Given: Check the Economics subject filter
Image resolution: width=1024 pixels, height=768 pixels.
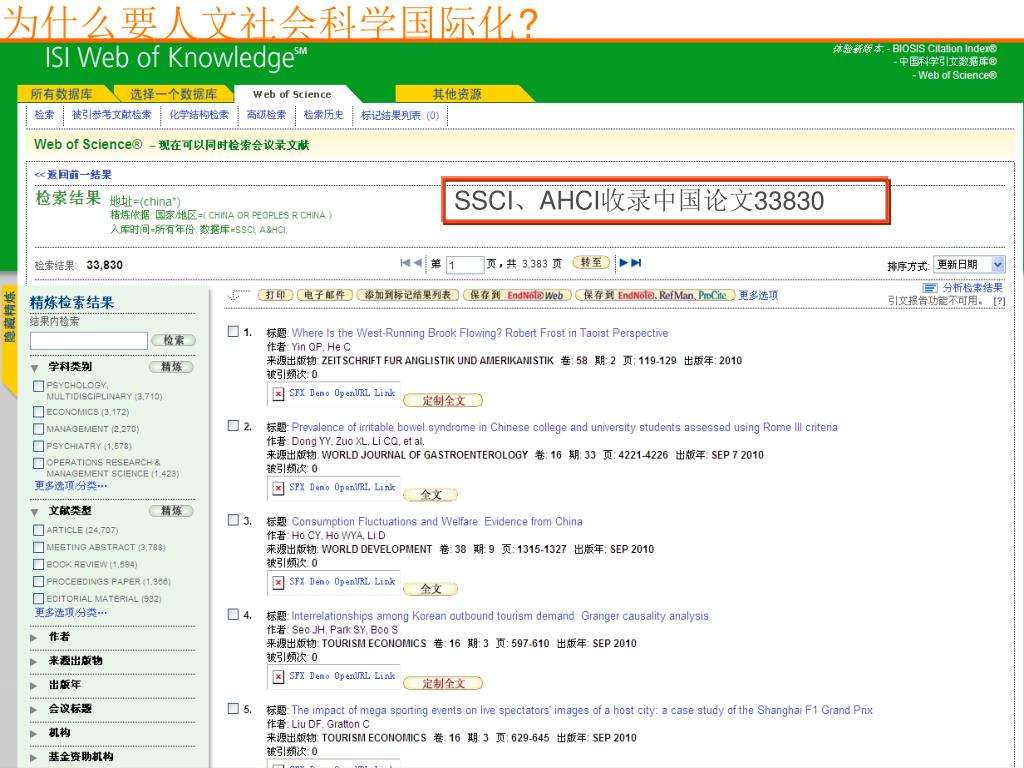Looking at the screenshot, I should pyautogui.click(x=39, y=412).
